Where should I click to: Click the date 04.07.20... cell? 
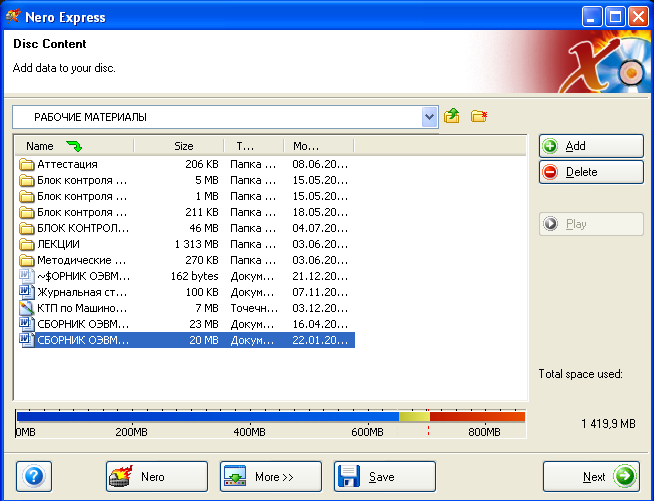[320, 228]
